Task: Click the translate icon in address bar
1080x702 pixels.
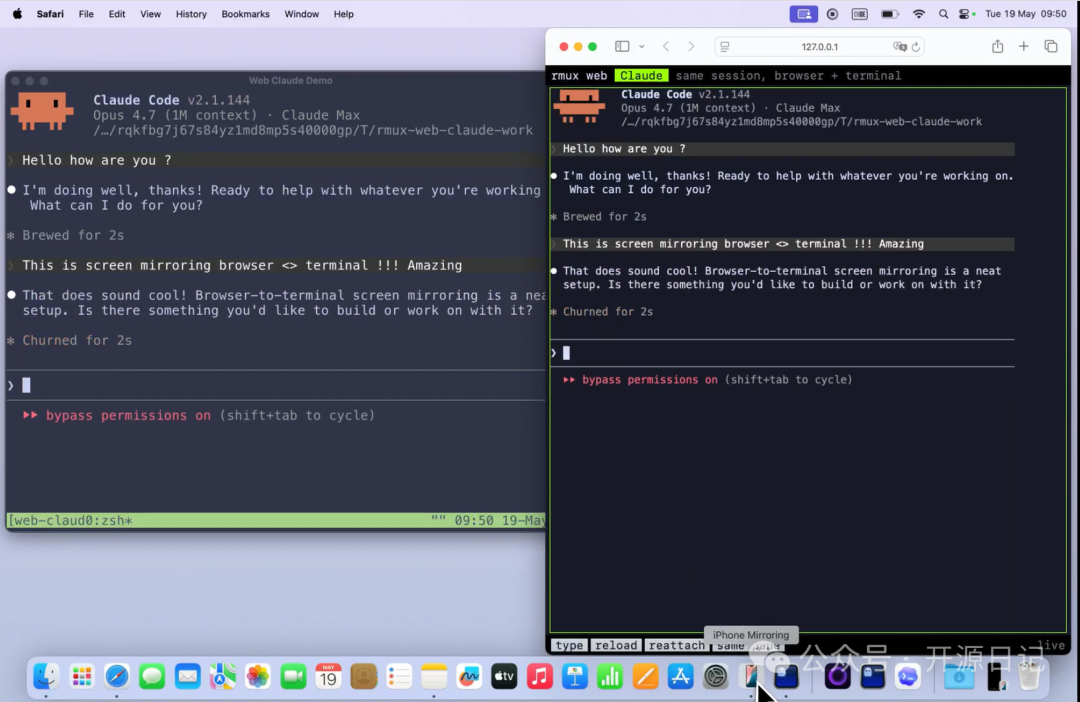Action: [900, 46]
